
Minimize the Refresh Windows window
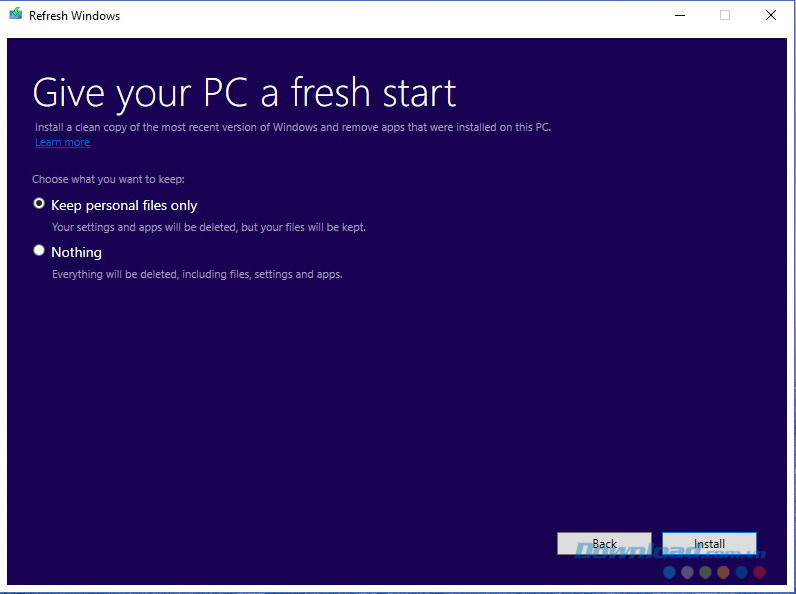point(680,15)
